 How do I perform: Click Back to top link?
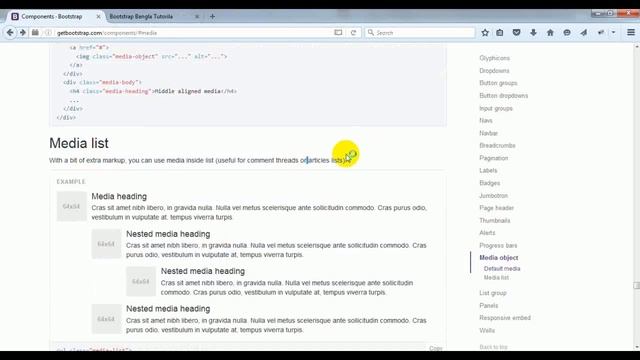[x=493, y=347]
